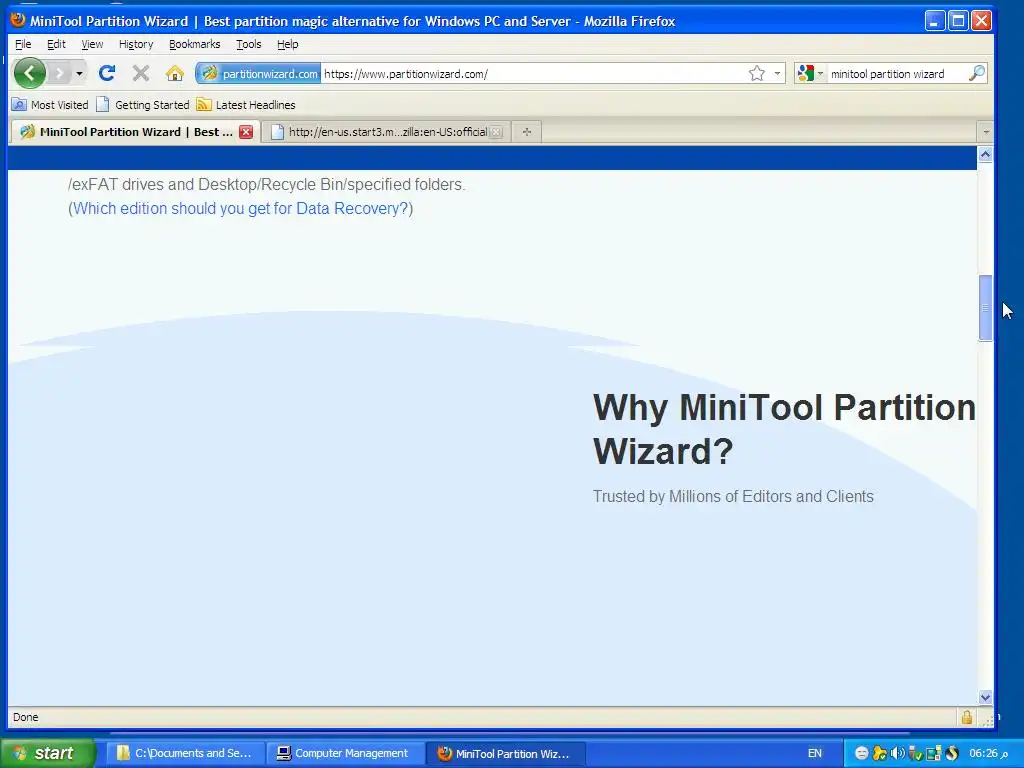The height and width of the screenshot is (768, 1024).
Task: Open the Help menu
Action: click(x=287, y=44)
